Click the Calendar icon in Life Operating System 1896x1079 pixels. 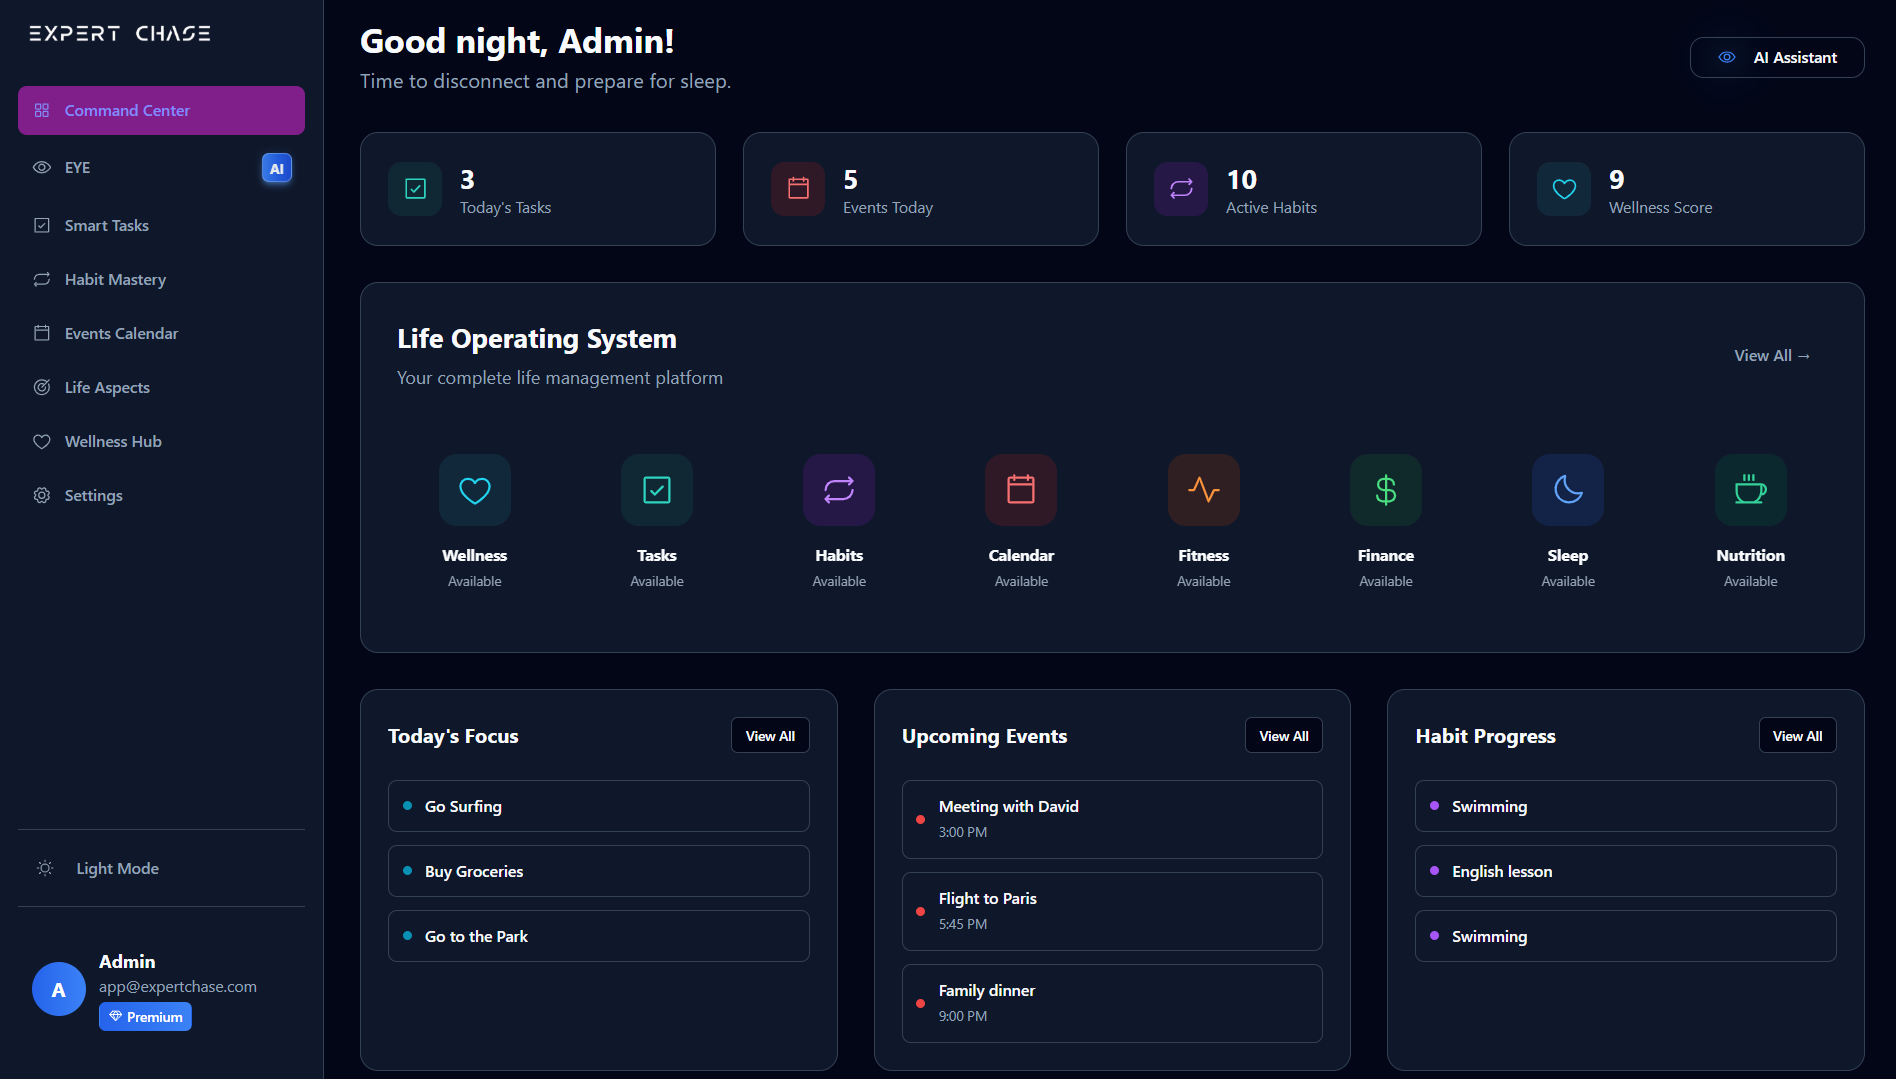click(1021, 490)
